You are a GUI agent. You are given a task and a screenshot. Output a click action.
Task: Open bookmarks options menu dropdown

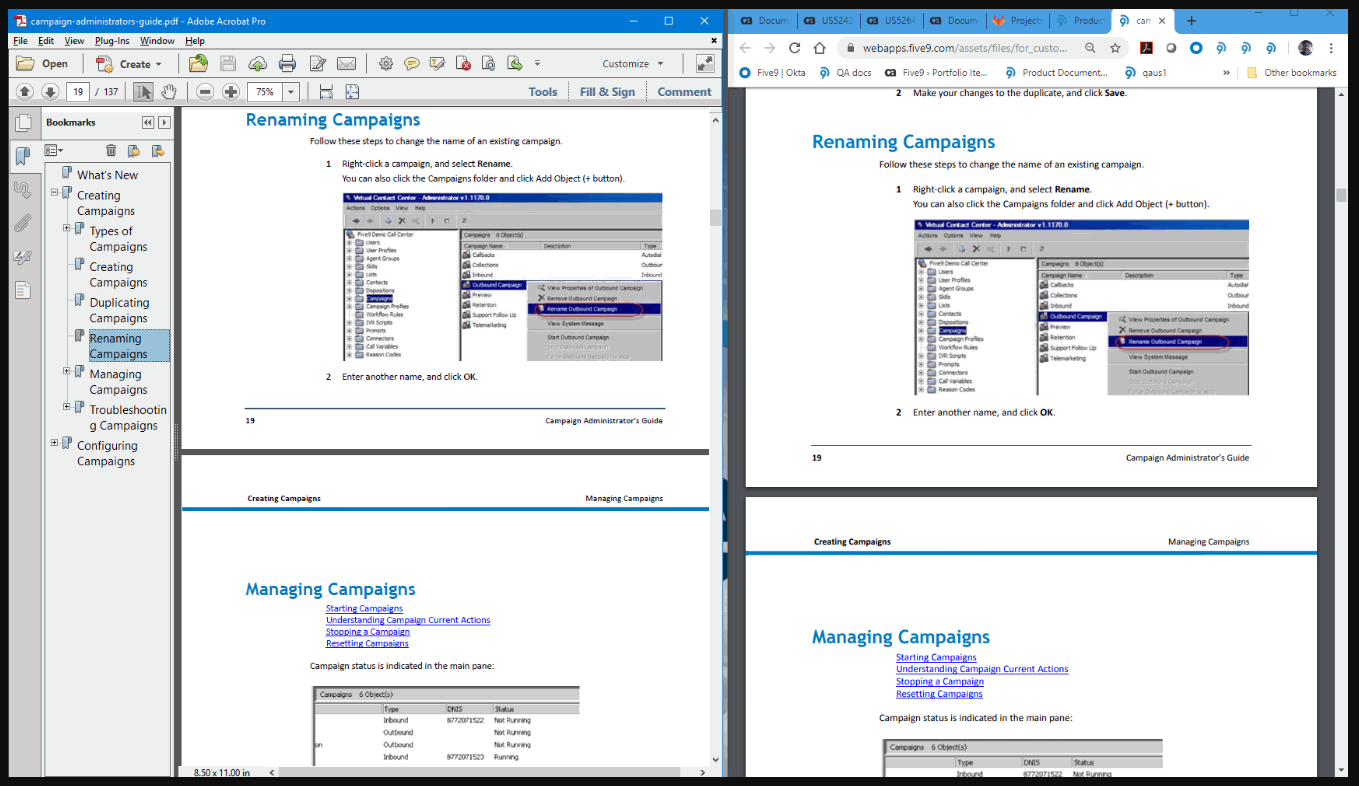pyautogui.click(x=54, y=151)
